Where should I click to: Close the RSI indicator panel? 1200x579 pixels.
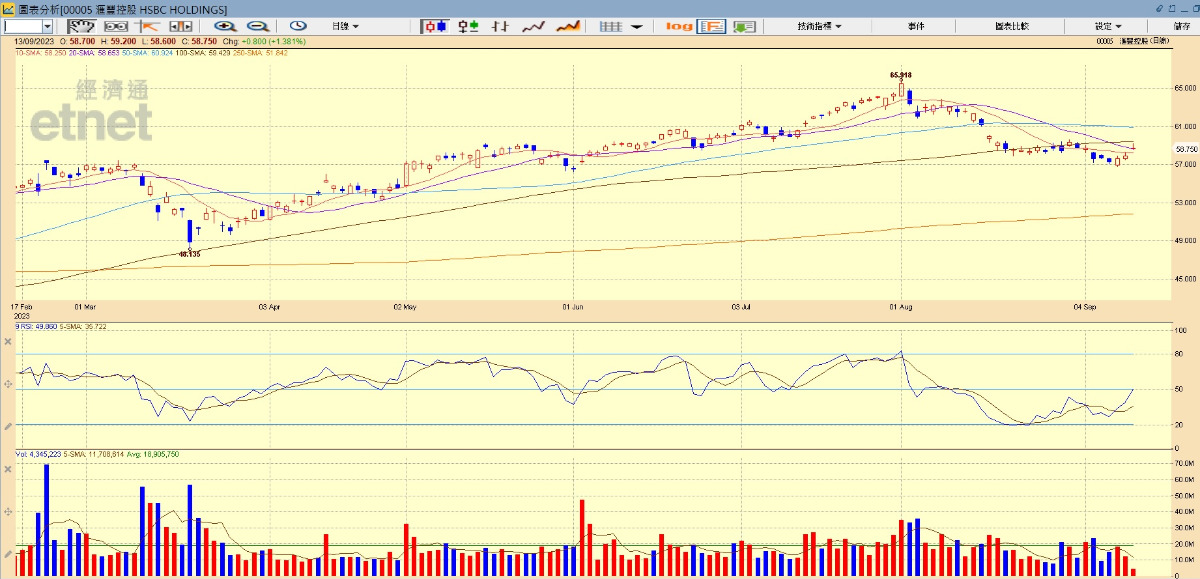(8, 342)
